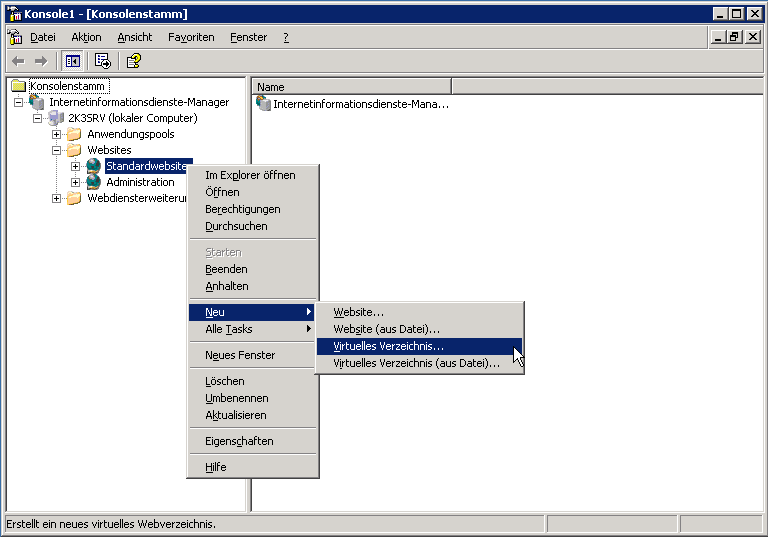
Task: Open the Fenster menu
Action: click(249, 37)
